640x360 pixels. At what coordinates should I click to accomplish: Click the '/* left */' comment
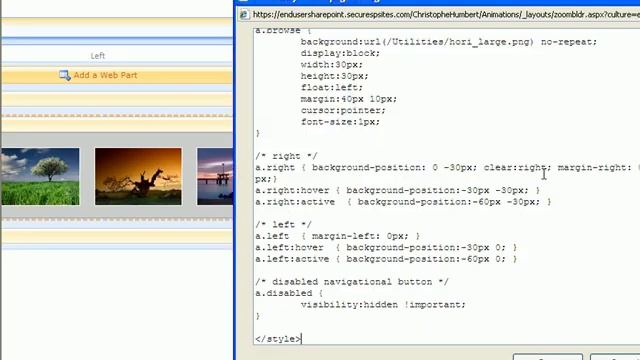(283, 224)
